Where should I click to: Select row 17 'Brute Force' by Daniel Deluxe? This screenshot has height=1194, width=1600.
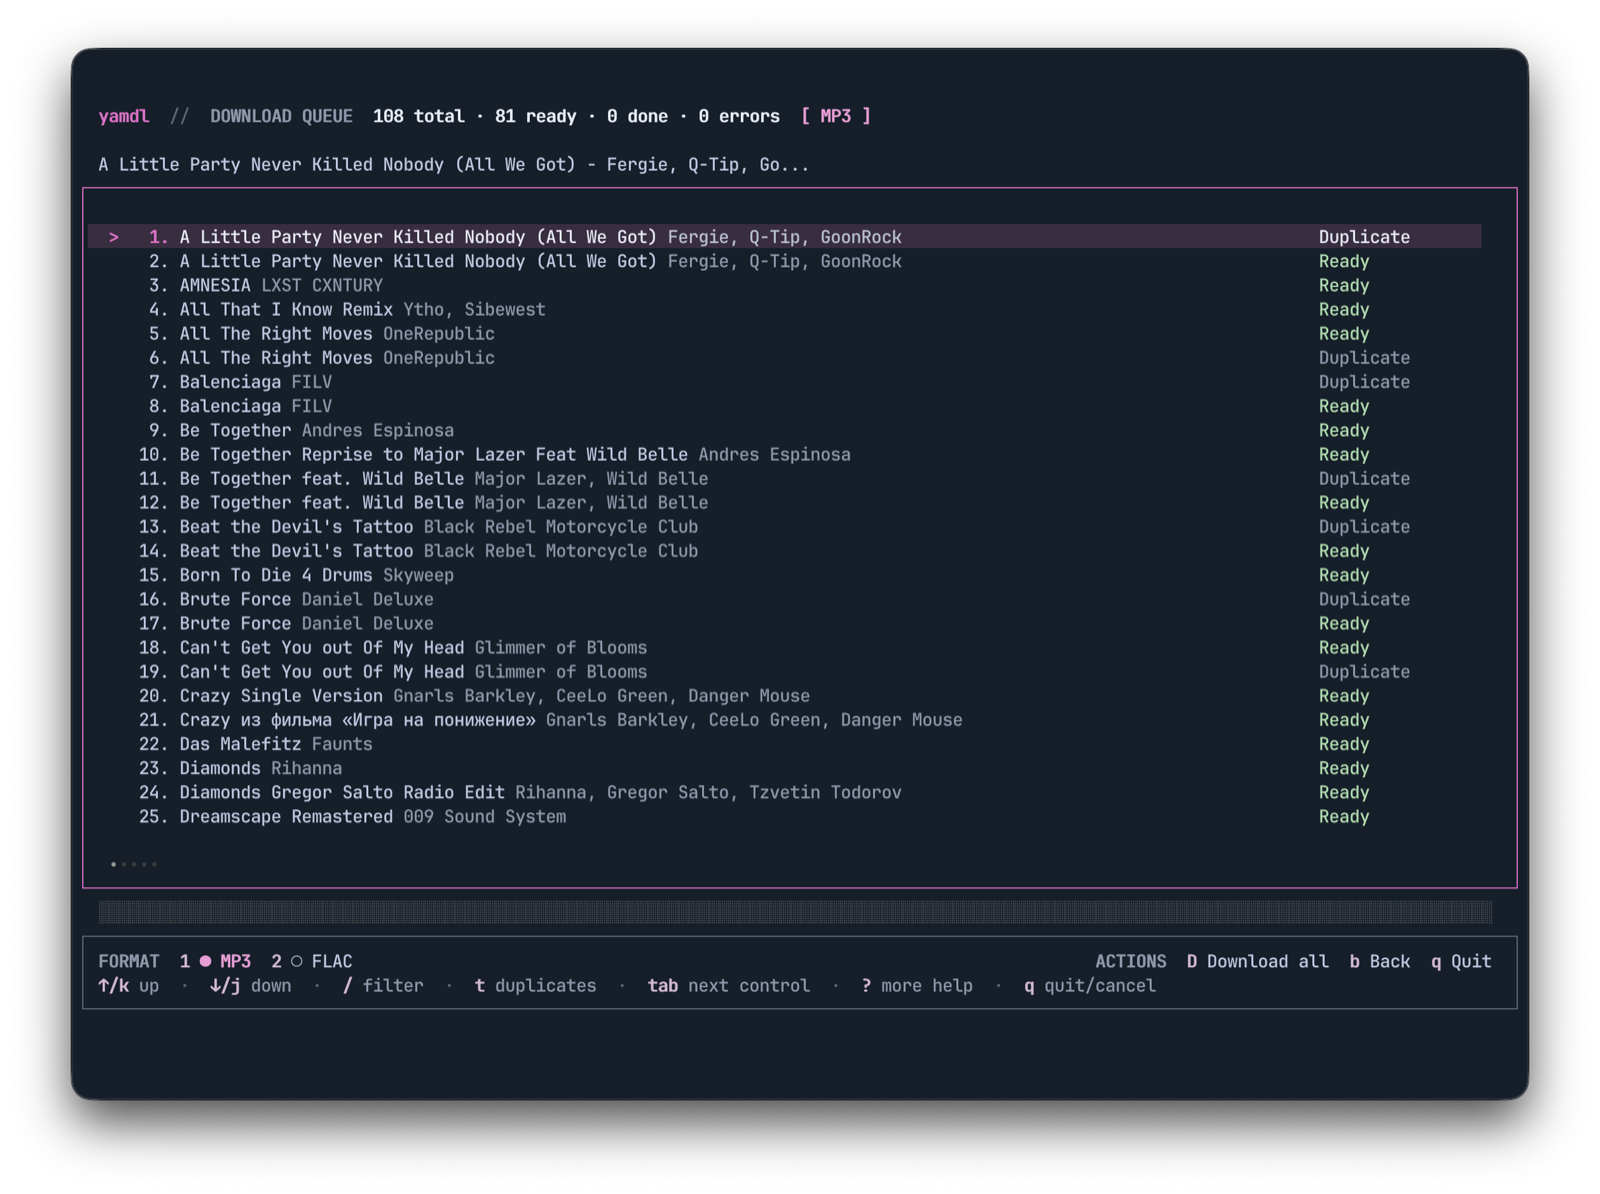pyautogui.click(x=785, y=623)
